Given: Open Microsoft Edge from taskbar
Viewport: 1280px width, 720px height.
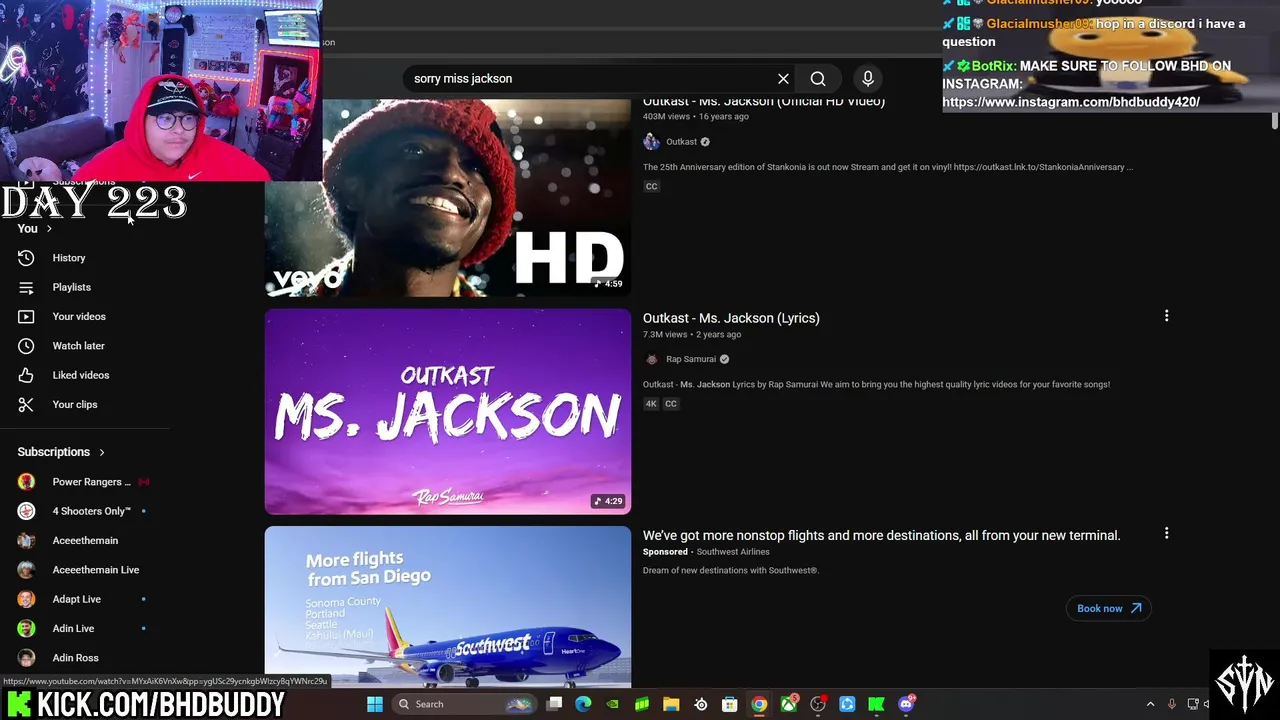Looking at the screenshot, I should pyautogui.click(x=583, y=704).
